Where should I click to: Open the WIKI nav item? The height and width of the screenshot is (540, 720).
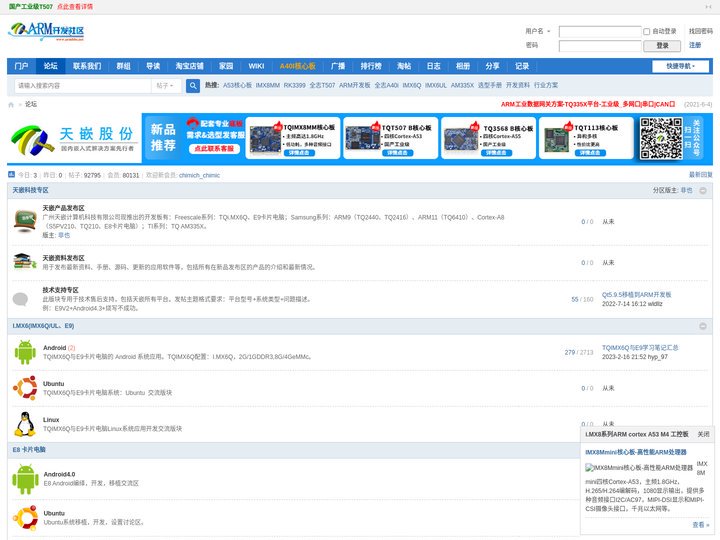(256, 66)
